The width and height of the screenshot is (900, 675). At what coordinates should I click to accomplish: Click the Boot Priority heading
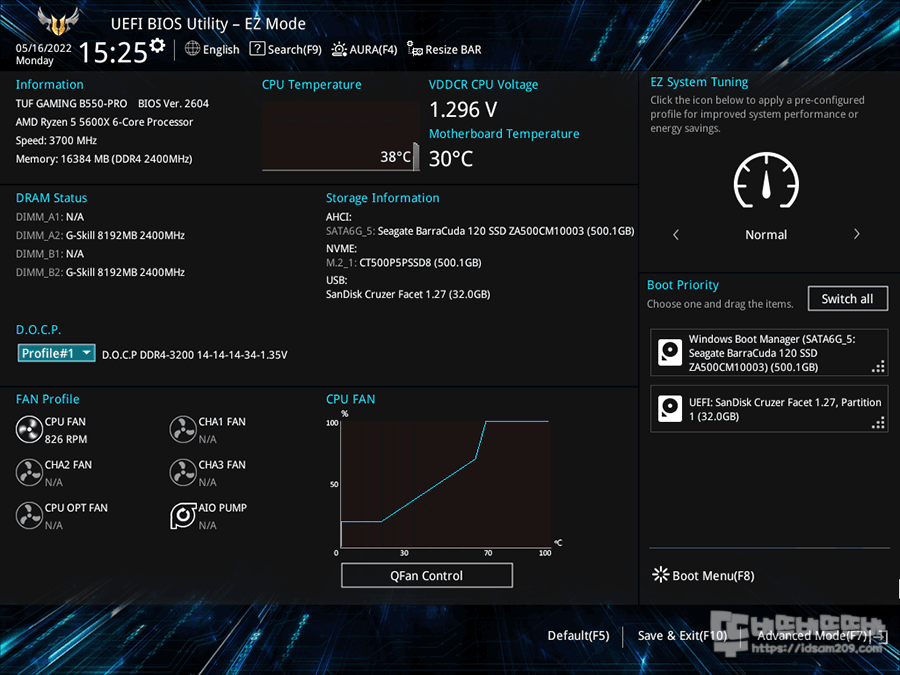click(682, 285)
